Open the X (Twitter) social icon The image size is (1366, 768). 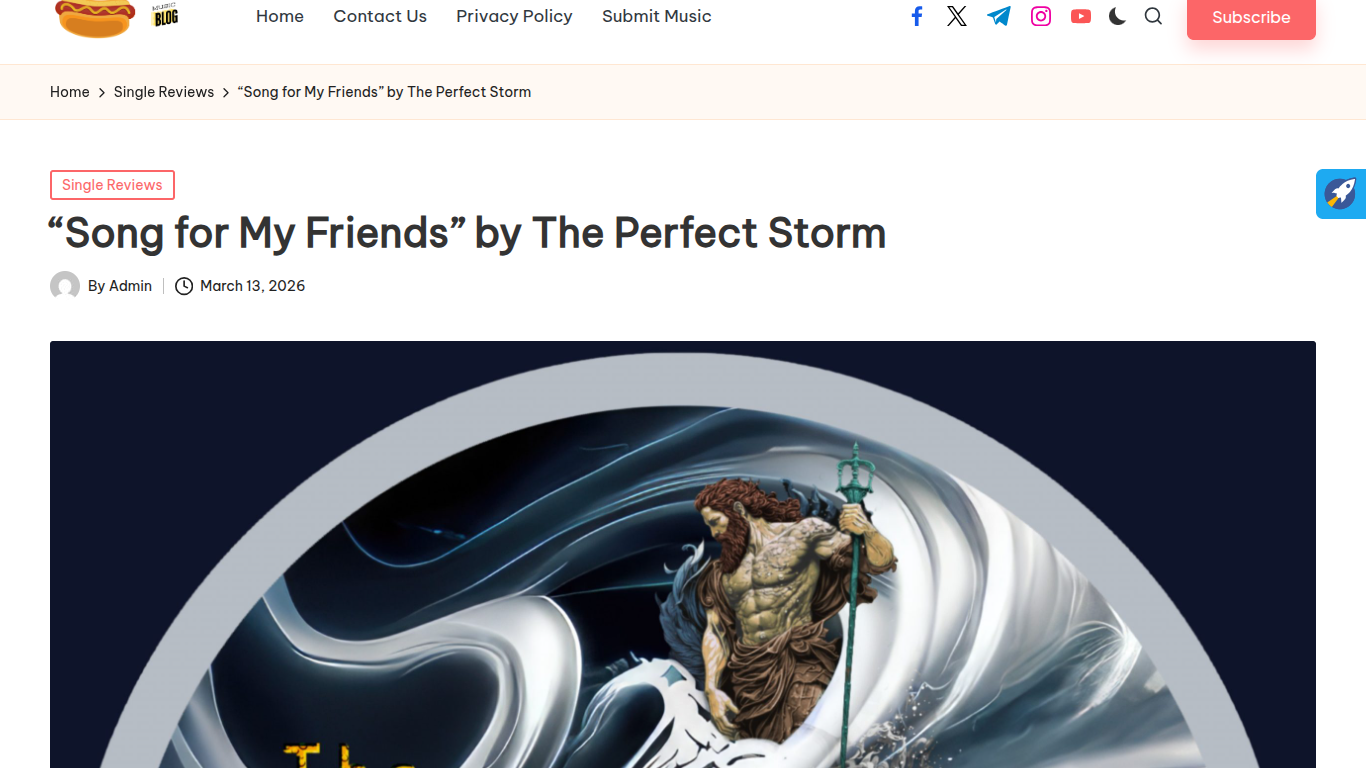tap(957, 16)
